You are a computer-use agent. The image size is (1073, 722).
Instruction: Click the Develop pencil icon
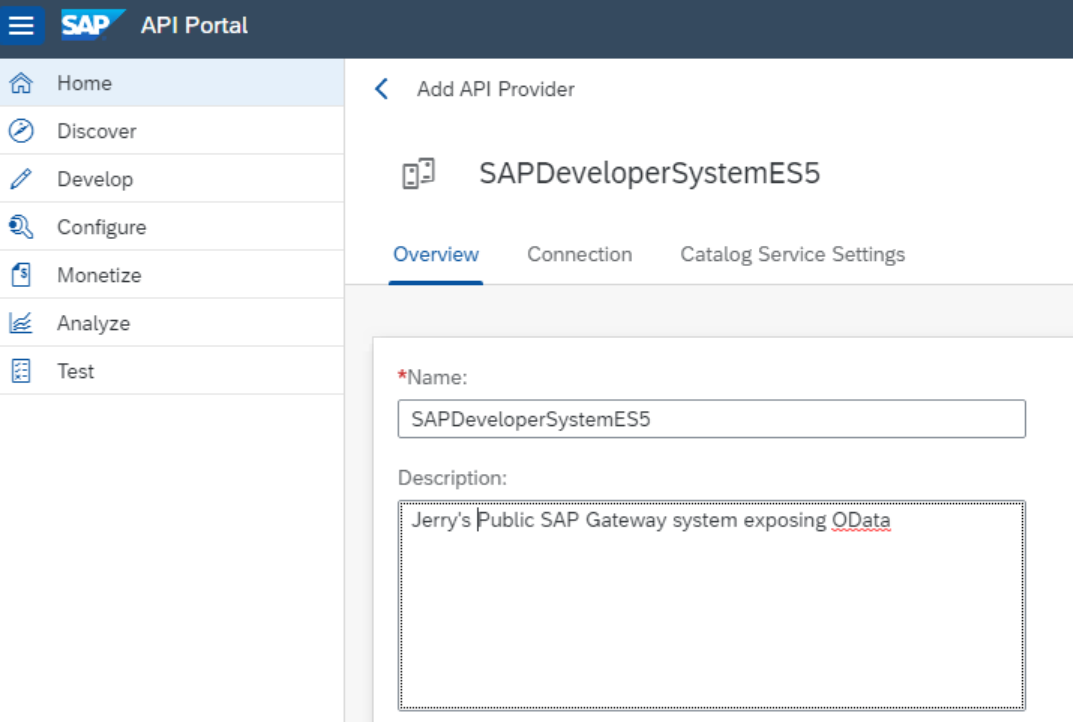pyautogui.click(x=21, y=179)
